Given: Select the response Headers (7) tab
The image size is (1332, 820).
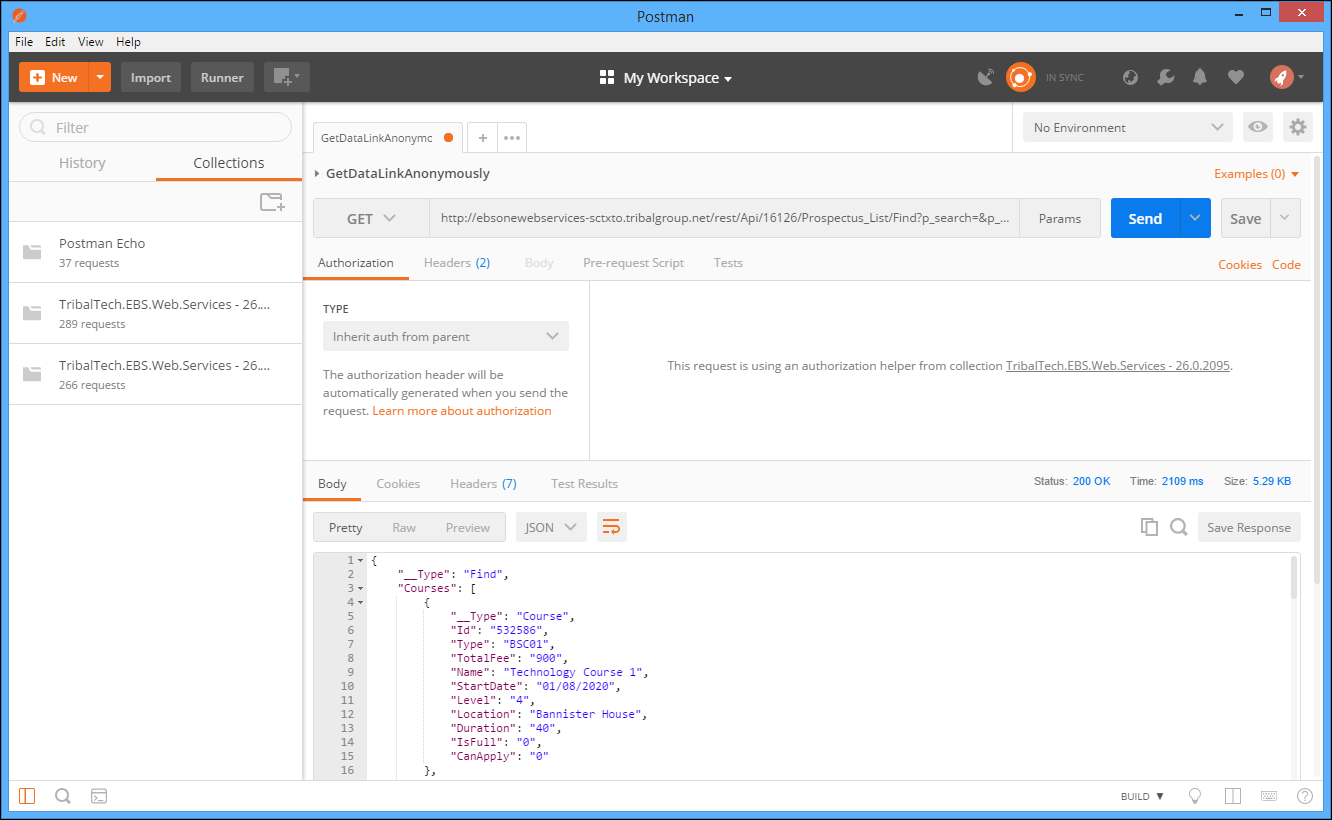Looking at the screenshot, I should [483, 483].
